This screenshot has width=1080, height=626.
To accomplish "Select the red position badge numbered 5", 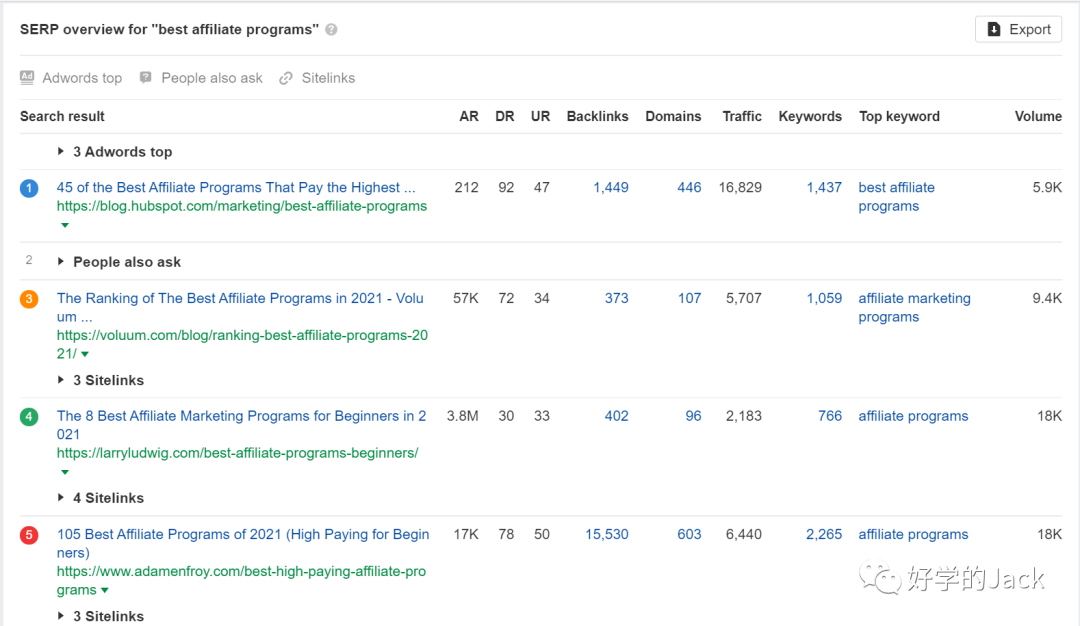I will click(x=28, y=535).
